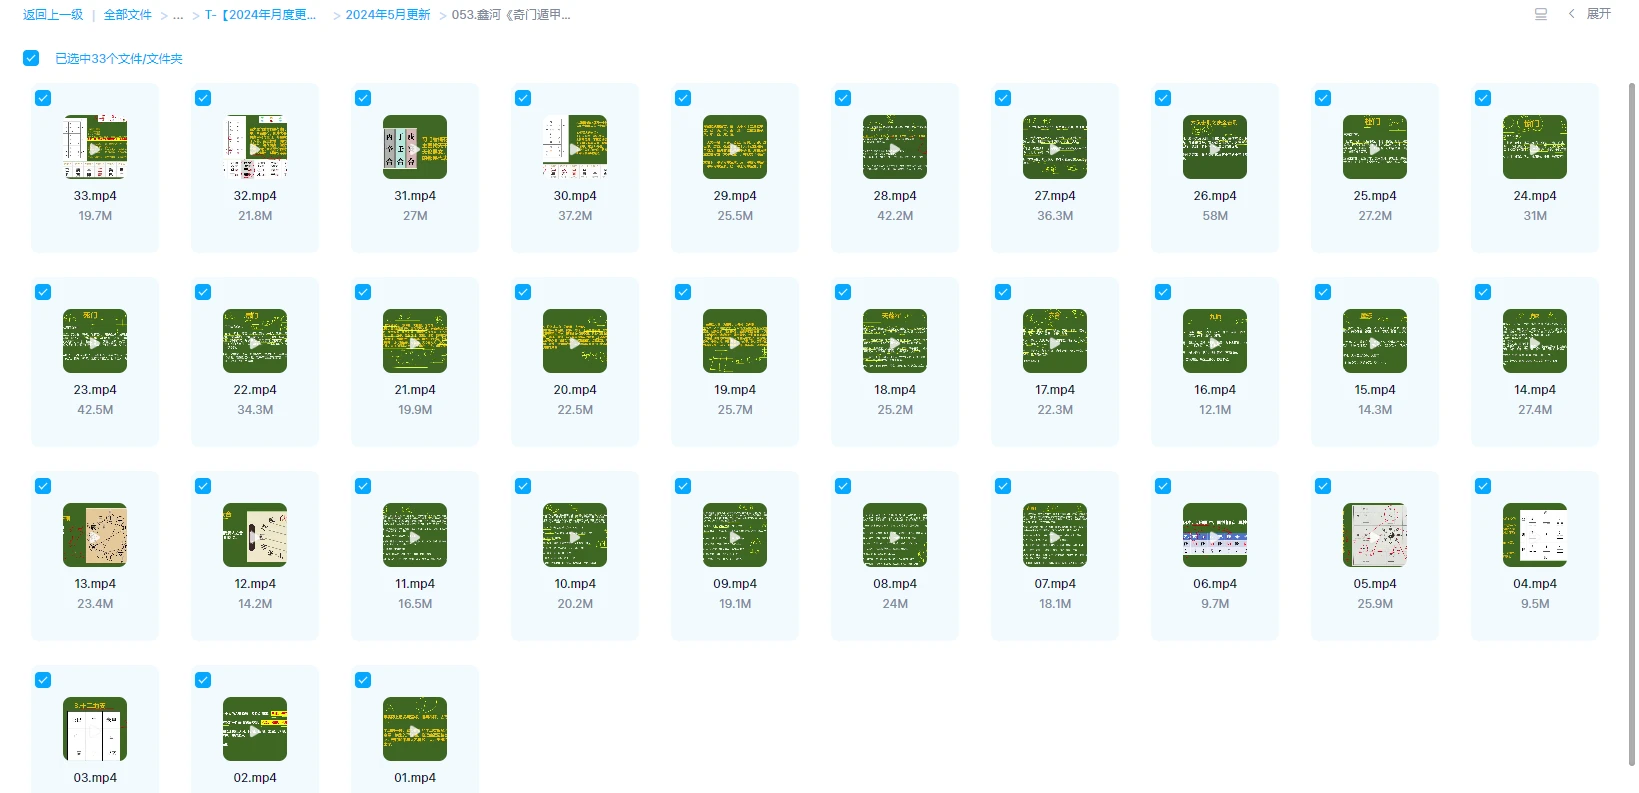Open the 03.mp4 video thumbnail
The height and width of the screenshot is (793, 1639).
click(x=95, y=729)
